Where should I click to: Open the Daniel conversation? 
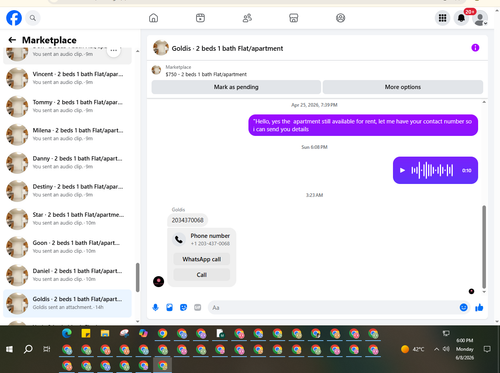coord(67,275)
